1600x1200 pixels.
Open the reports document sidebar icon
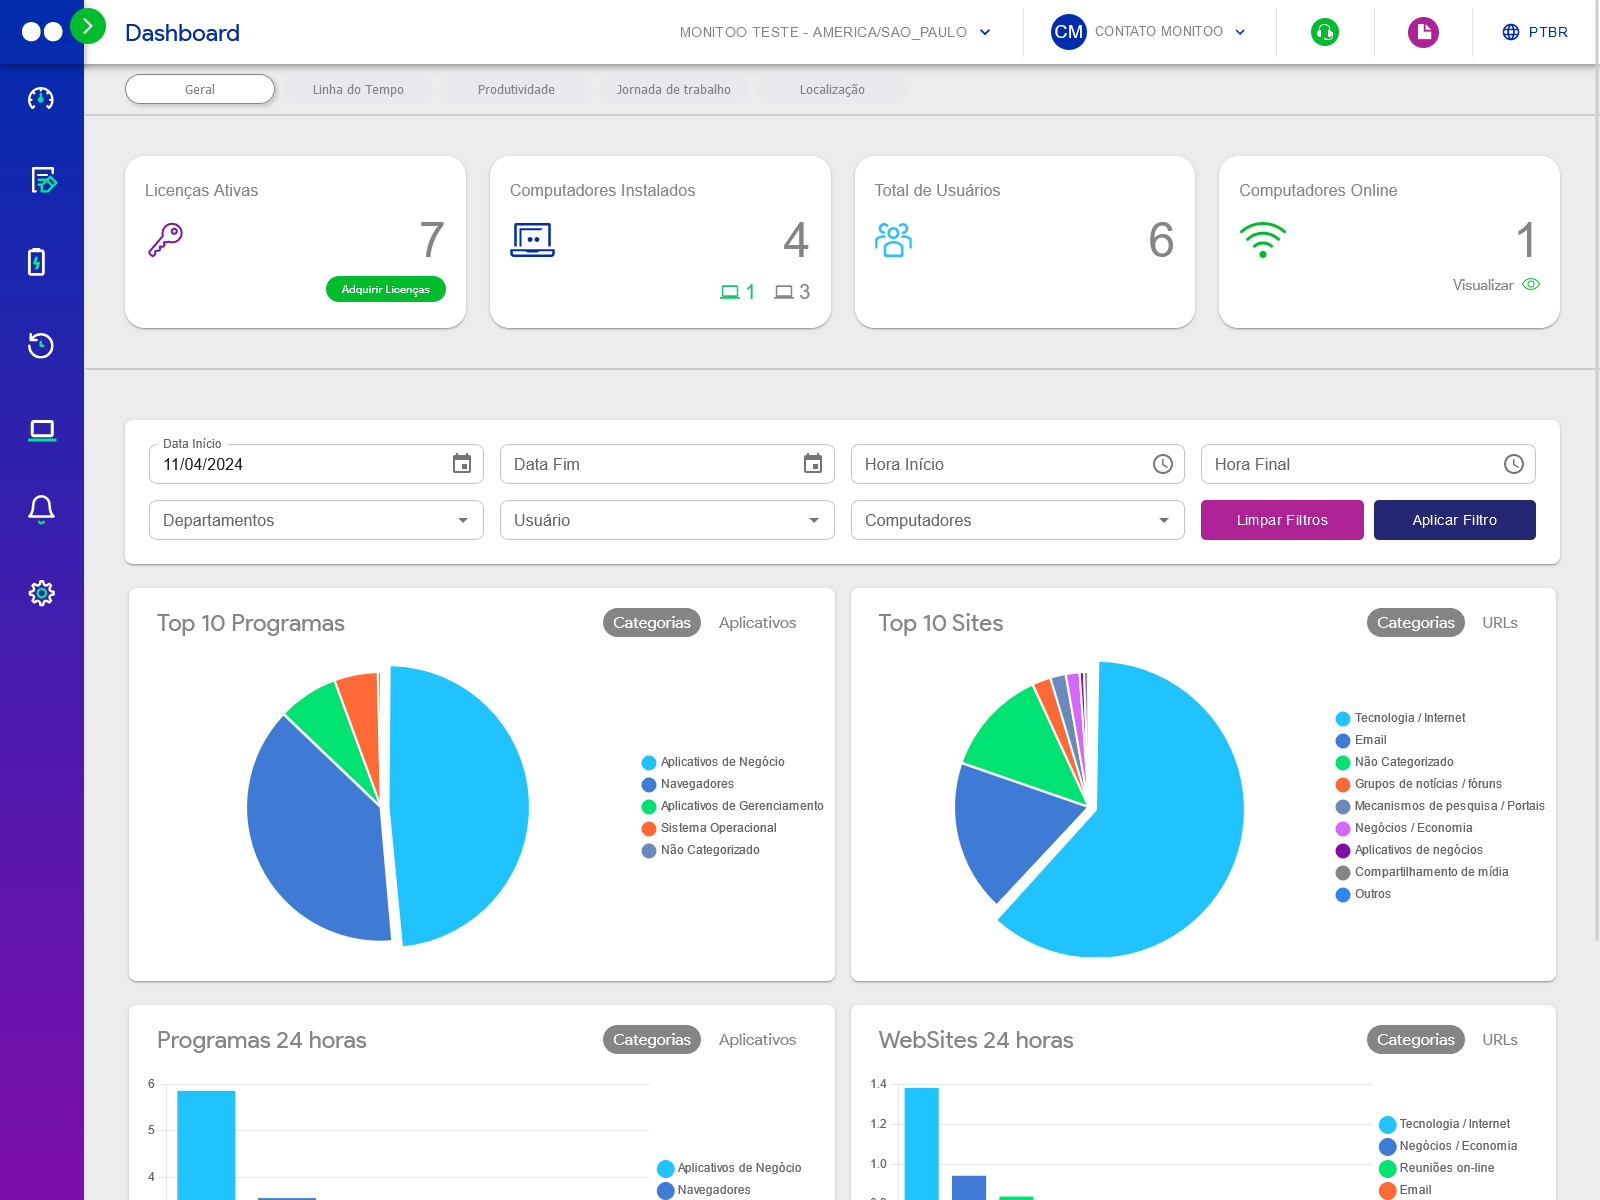43,180
